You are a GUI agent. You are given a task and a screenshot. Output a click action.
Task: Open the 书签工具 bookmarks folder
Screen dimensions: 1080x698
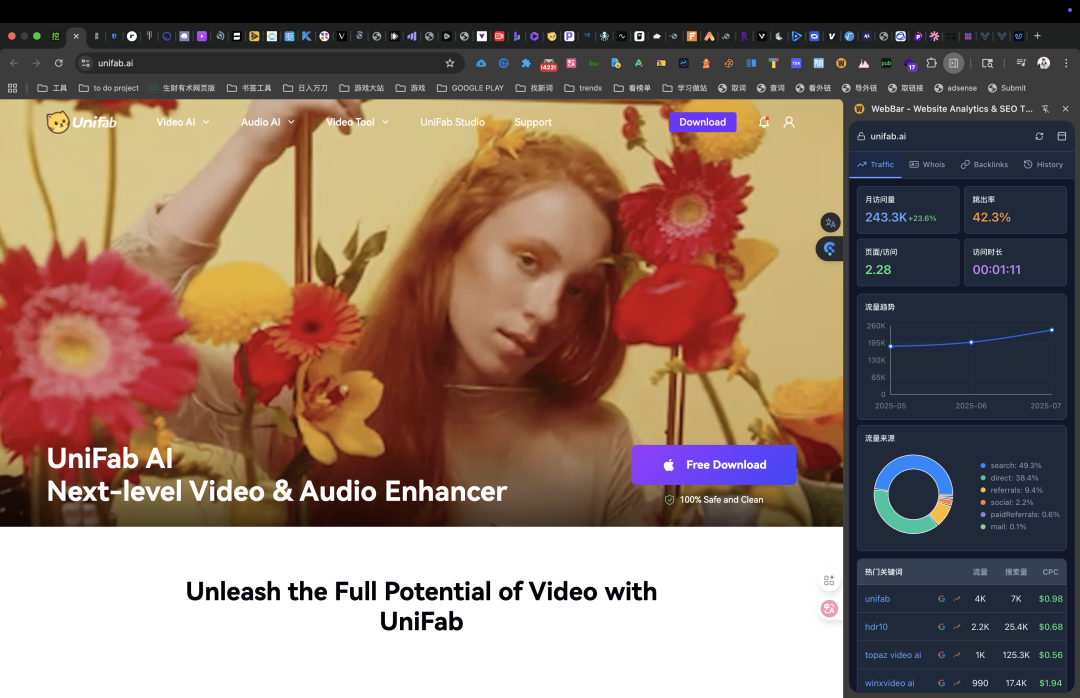tap(249, 88)
